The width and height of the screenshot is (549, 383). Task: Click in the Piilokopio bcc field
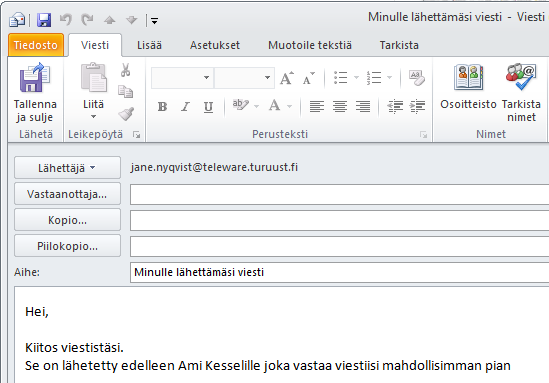click(x=339, y=247)
